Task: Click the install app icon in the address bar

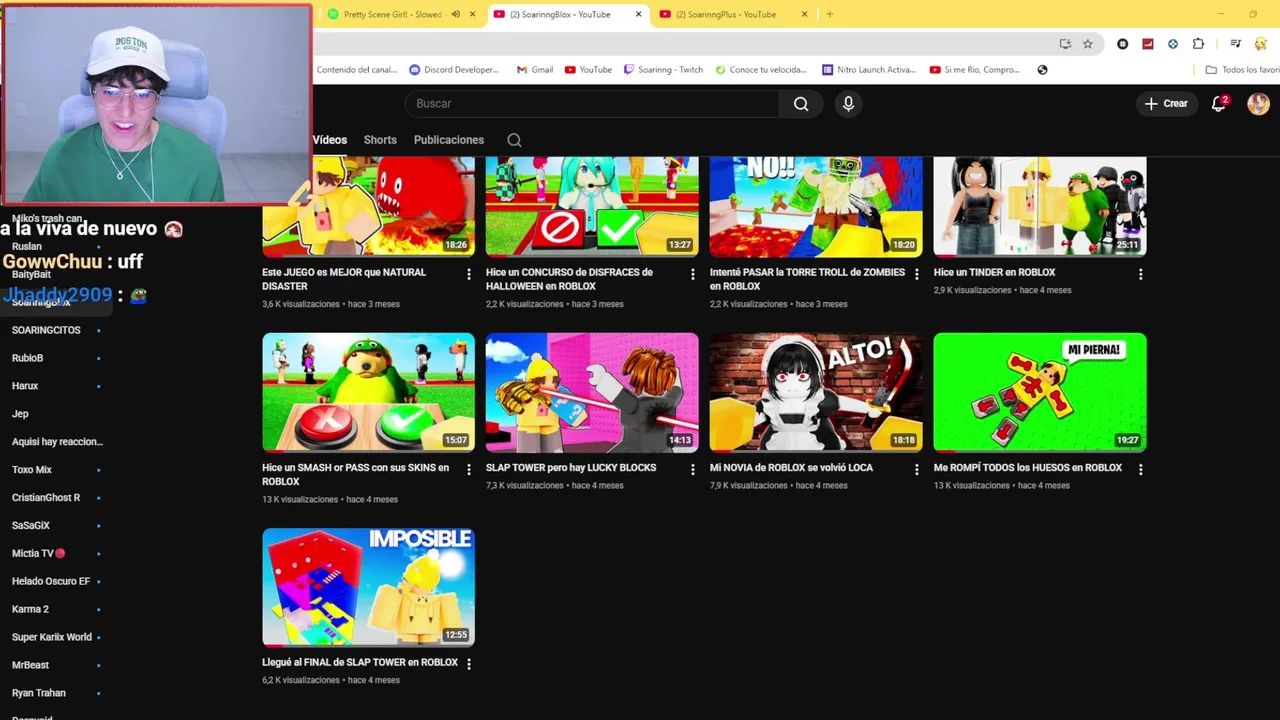Action: tap(1065, 44)
